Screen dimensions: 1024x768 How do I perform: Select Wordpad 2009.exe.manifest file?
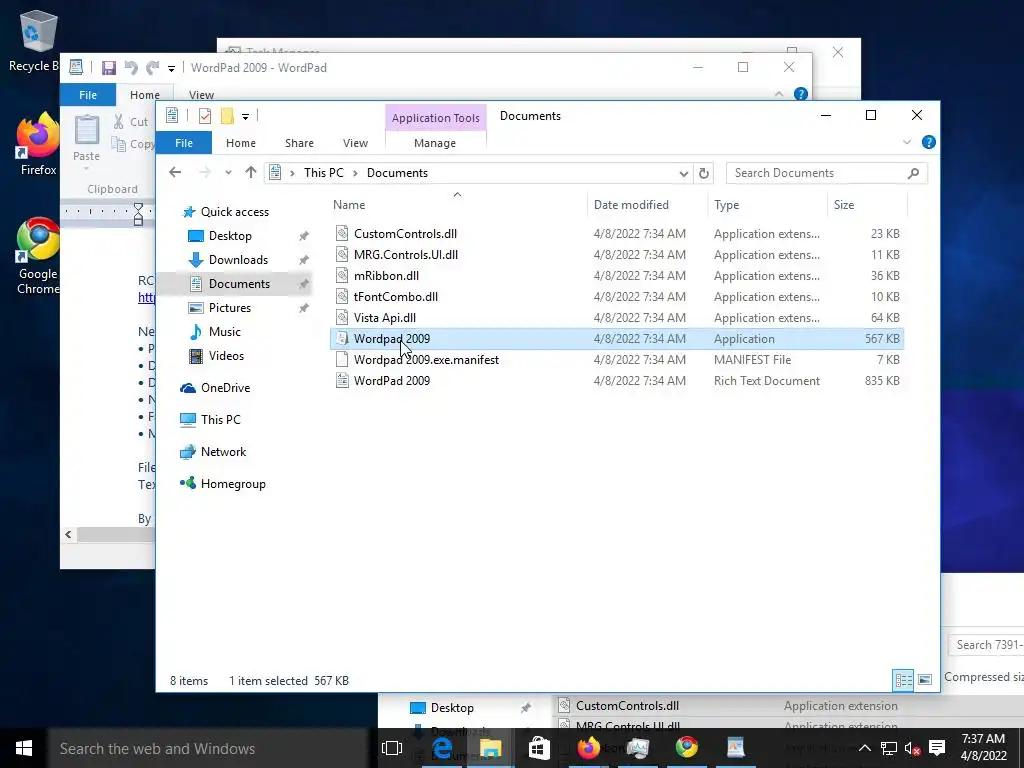click(426, 360)
